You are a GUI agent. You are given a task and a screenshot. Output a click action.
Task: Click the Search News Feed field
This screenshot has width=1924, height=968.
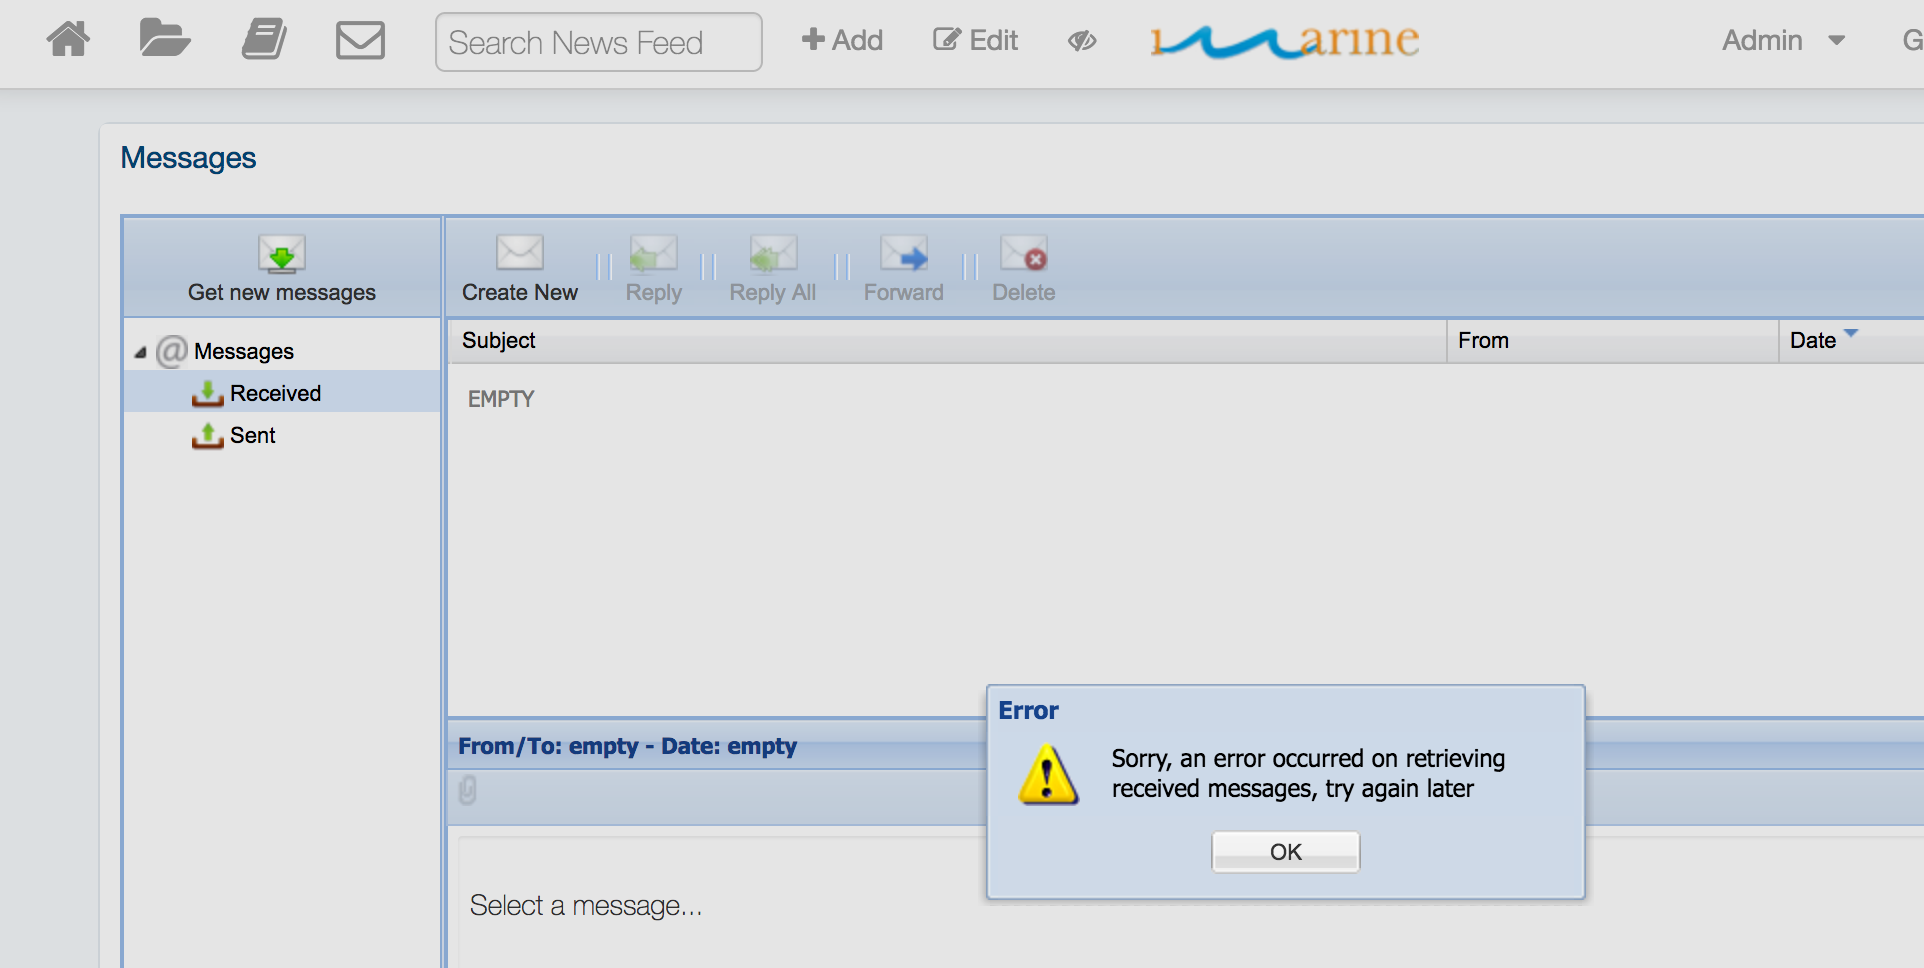pos(598,42)
